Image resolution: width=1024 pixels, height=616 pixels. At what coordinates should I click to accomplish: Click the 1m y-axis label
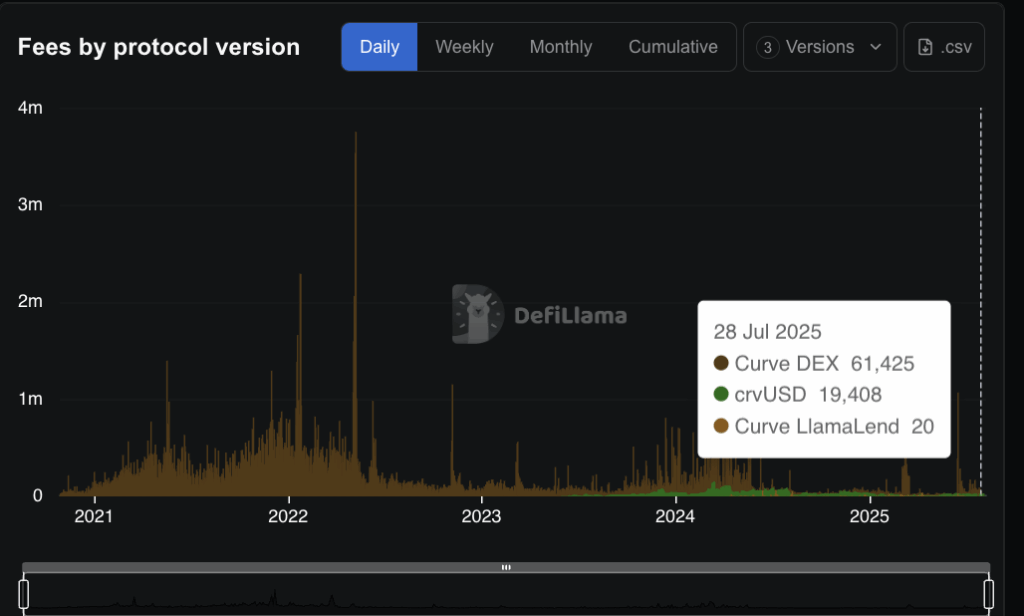pos(30,398)
